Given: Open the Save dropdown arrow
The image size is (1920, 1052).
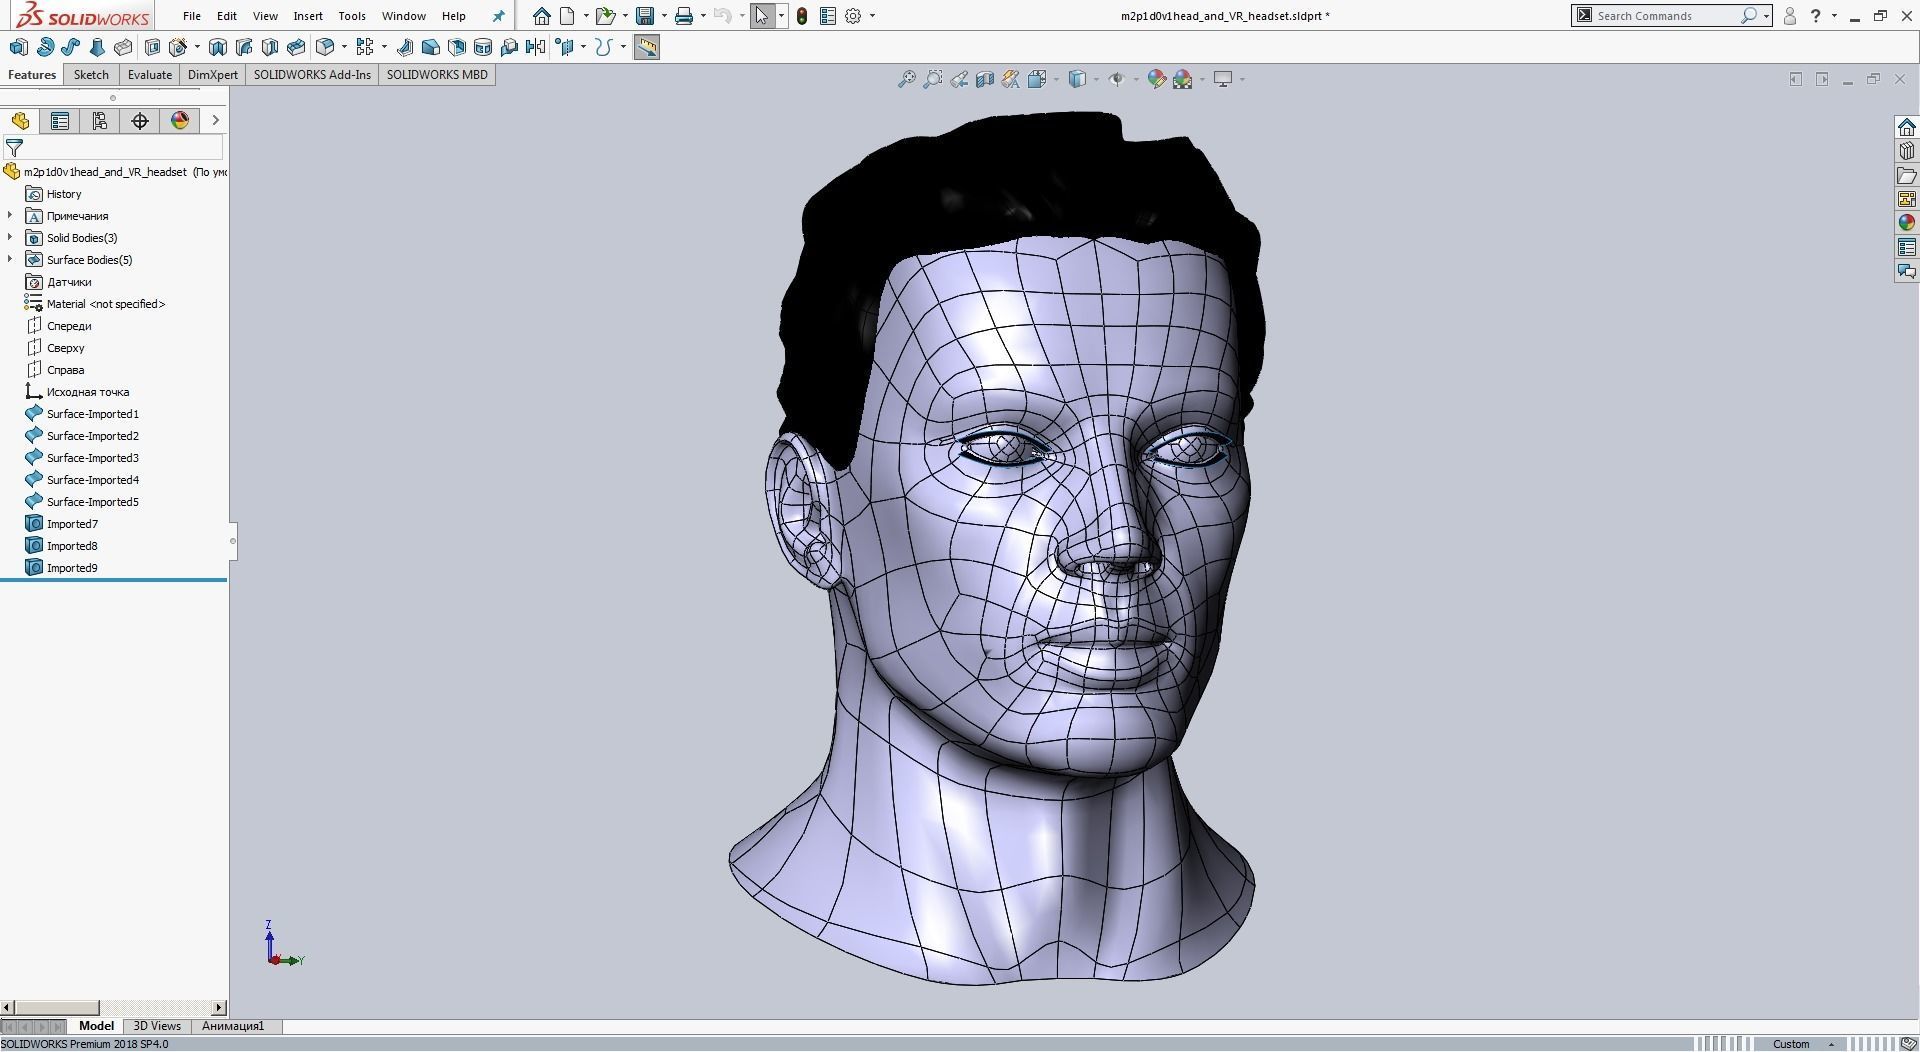Looking at the screenshot, I should coord(664,16).
